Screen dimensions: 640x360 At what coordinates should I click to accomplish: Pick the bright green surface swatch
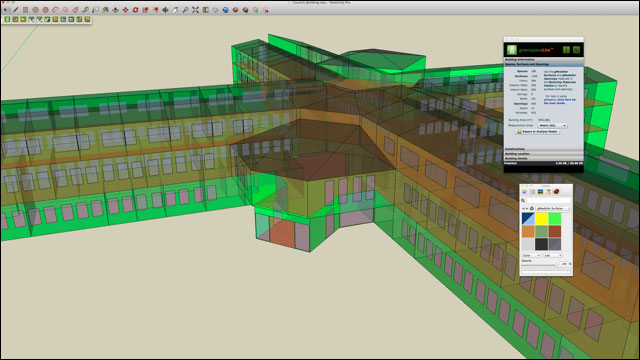click(555, 219)
